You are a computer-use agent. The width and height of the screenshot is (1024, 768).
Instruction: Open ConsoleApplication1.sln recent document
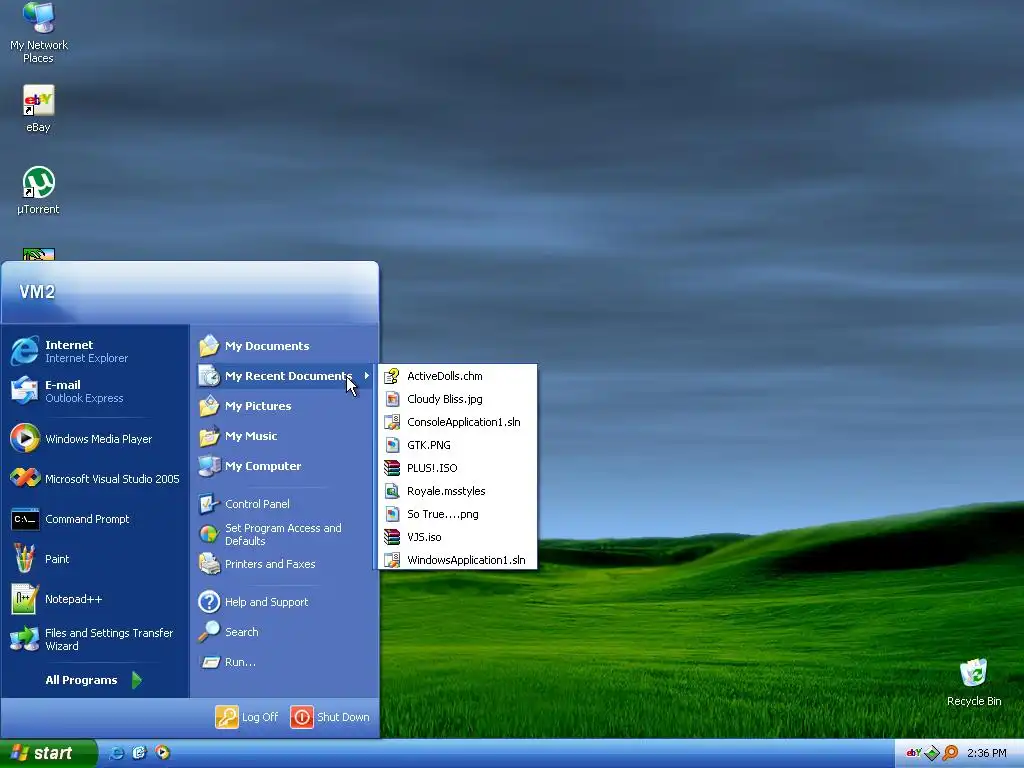[x=457, y=422]
